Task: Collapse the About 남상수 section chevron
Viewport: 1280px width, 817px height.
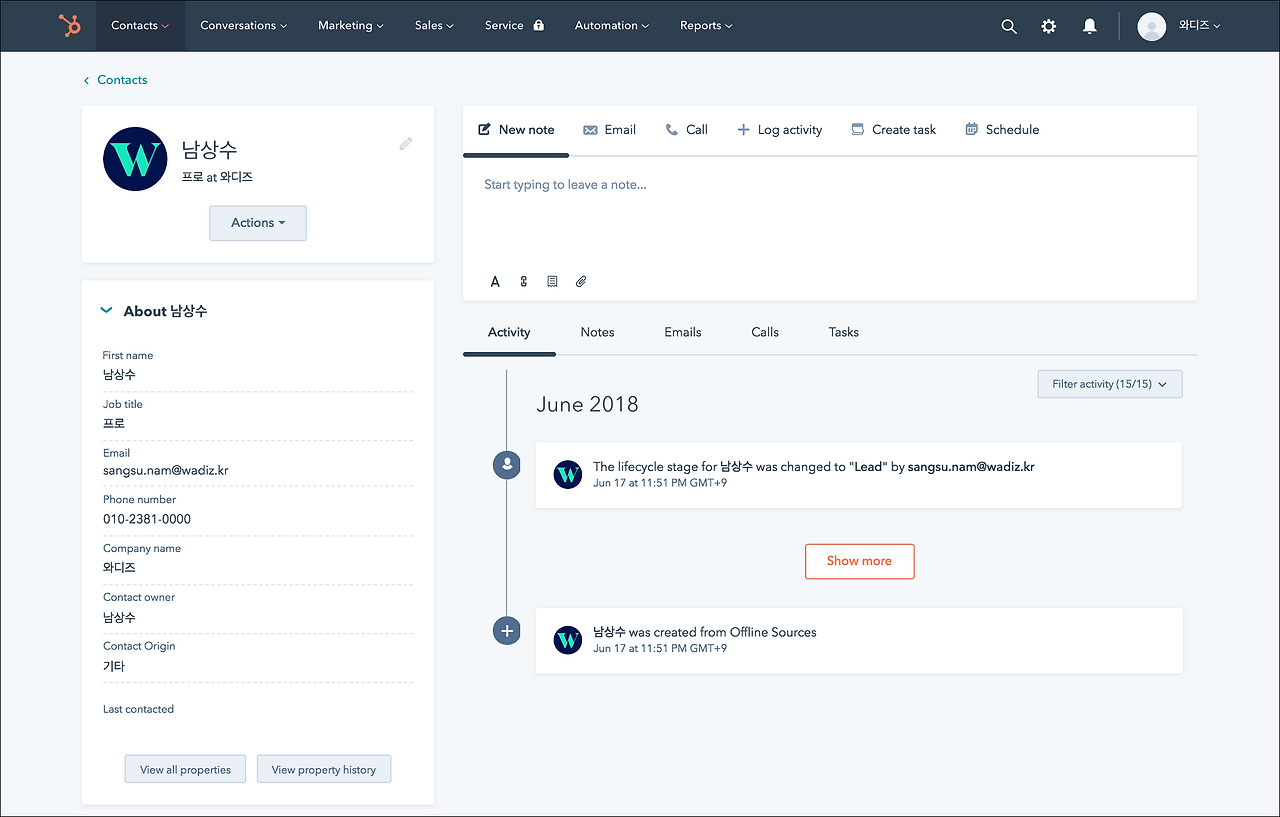Action: pos(107,311)
